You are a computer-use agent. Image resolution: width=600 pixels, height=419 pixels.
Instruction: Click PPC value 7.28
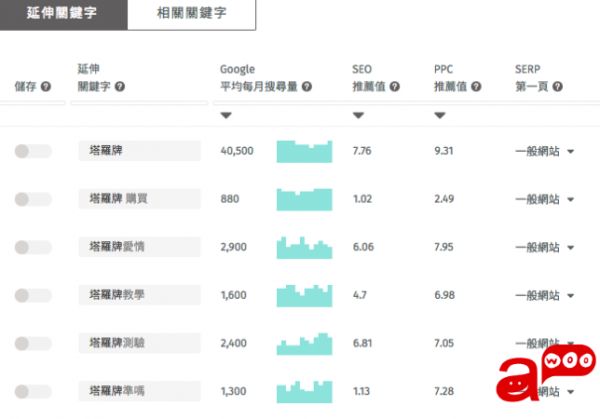click(x=444, y=391)
